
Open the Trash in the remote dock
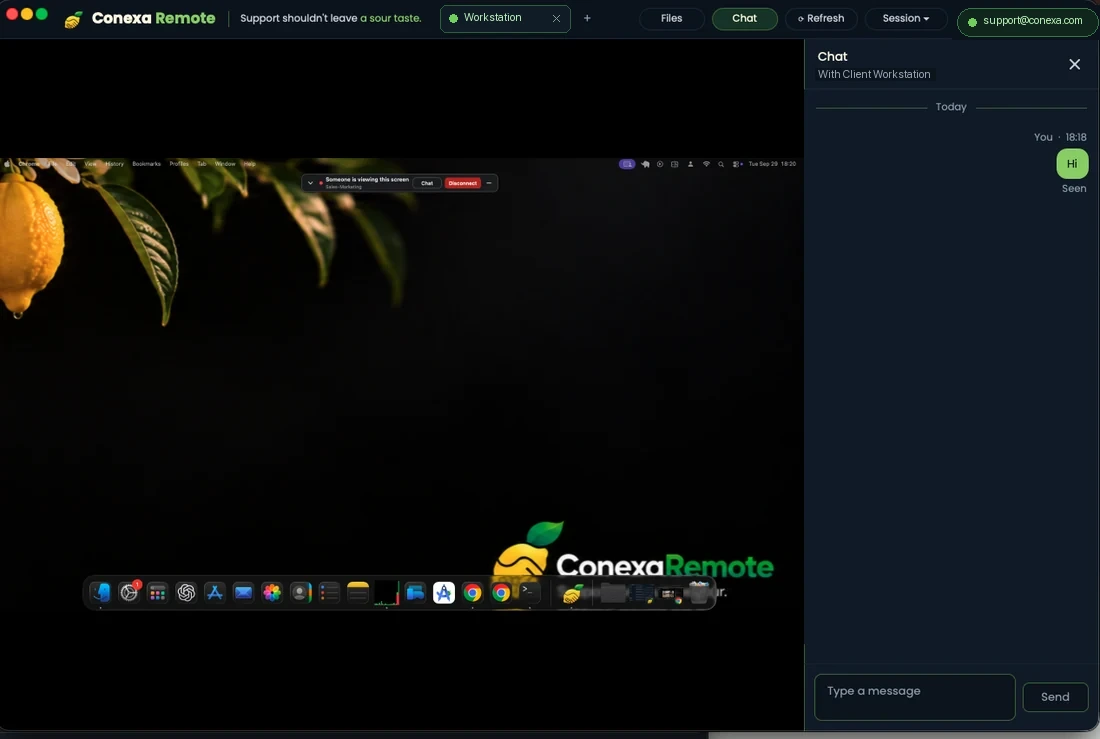pos(699,592)
